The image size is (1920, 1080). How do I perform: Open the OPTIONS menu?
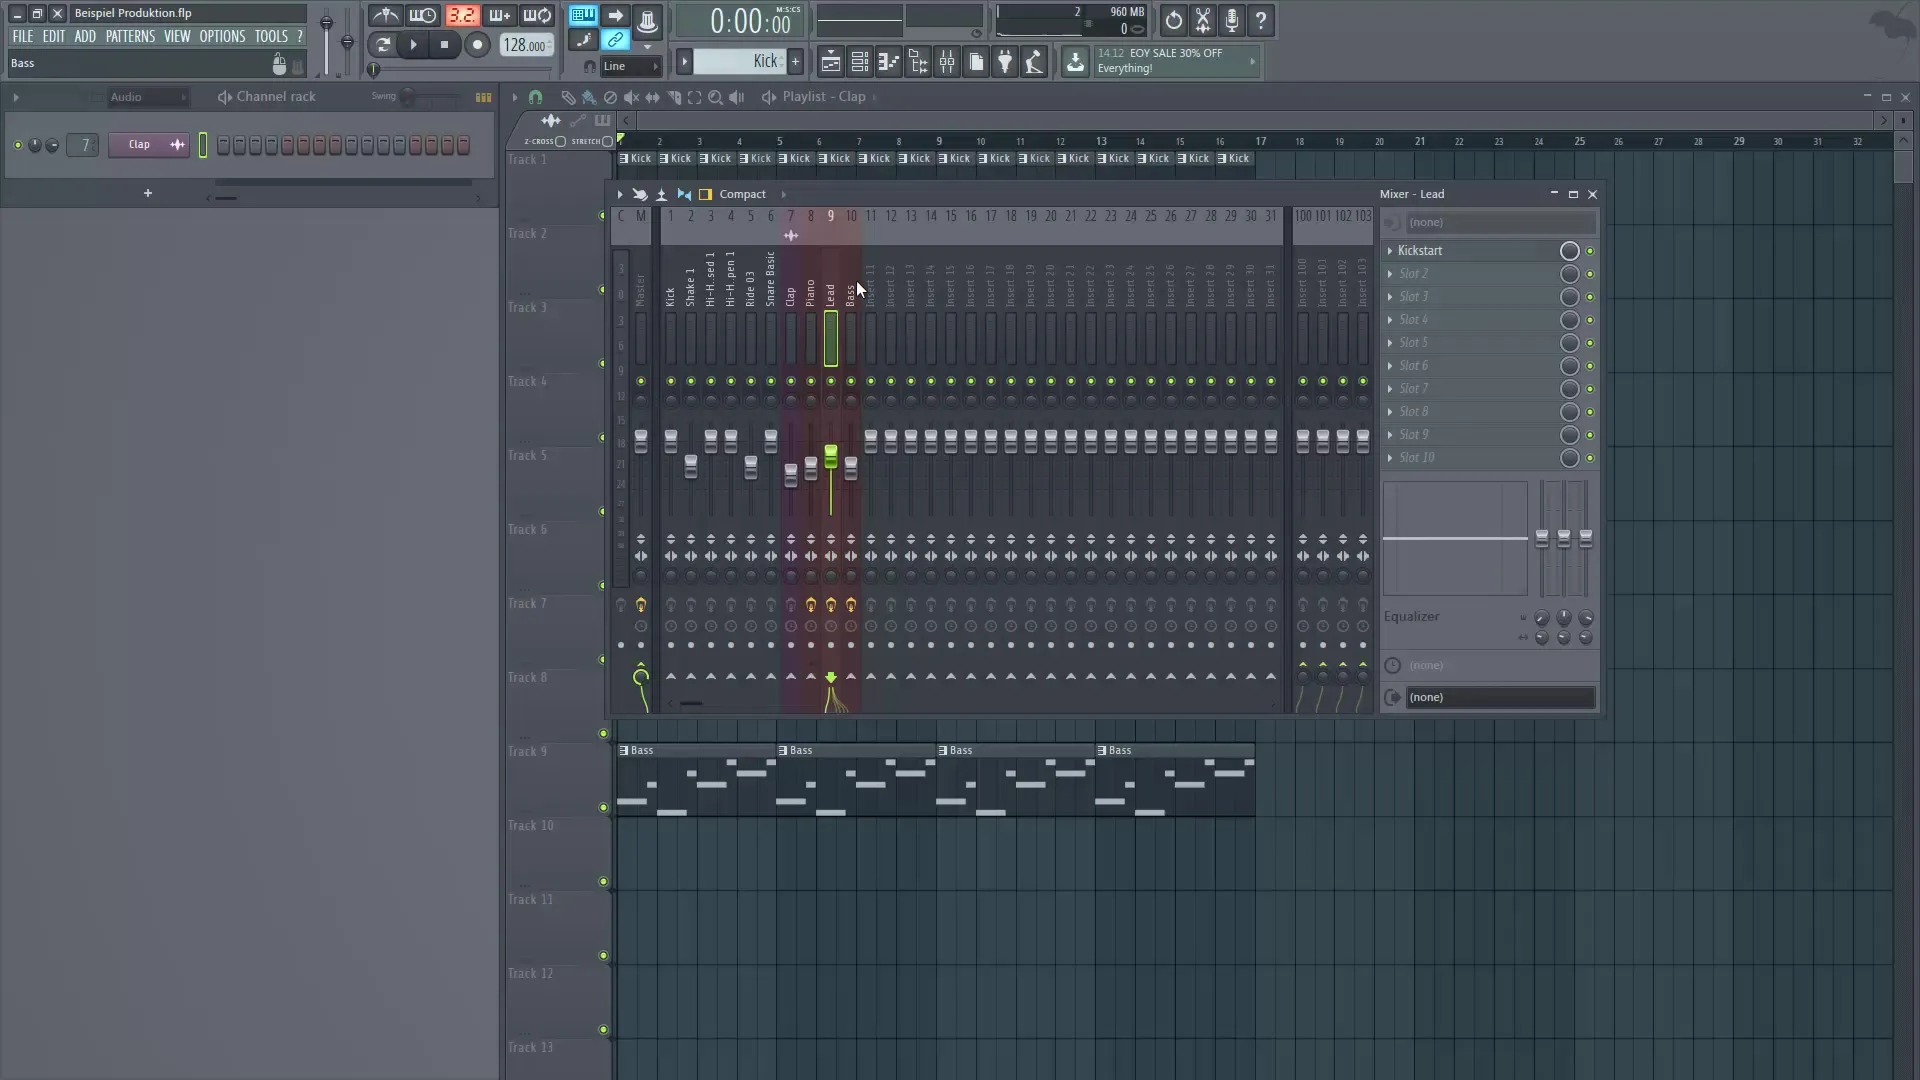coord(222,35)
